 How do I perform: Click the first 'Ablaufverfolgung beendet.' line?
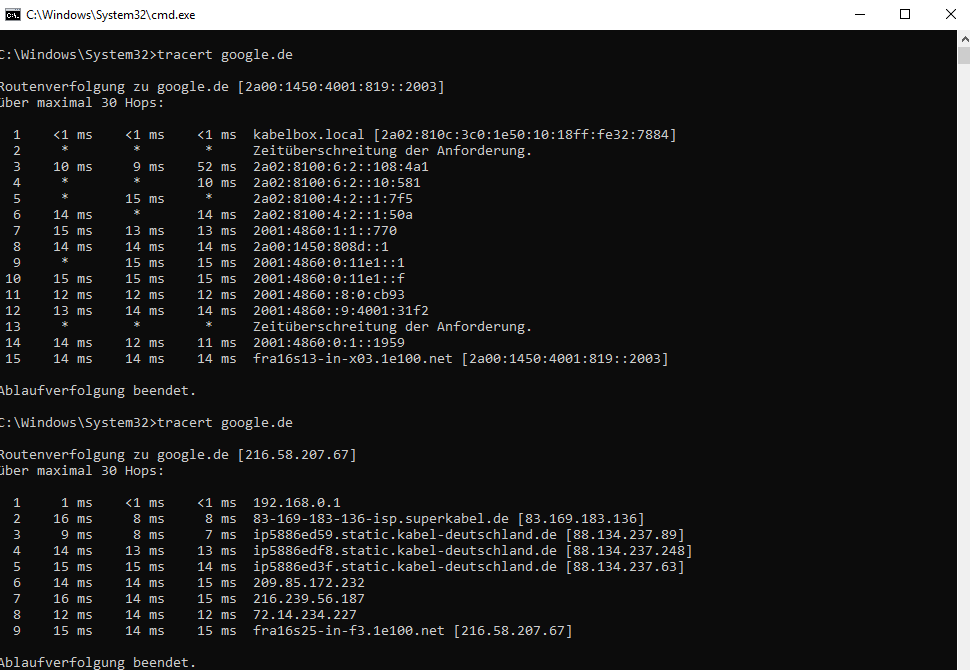[96, 391]
